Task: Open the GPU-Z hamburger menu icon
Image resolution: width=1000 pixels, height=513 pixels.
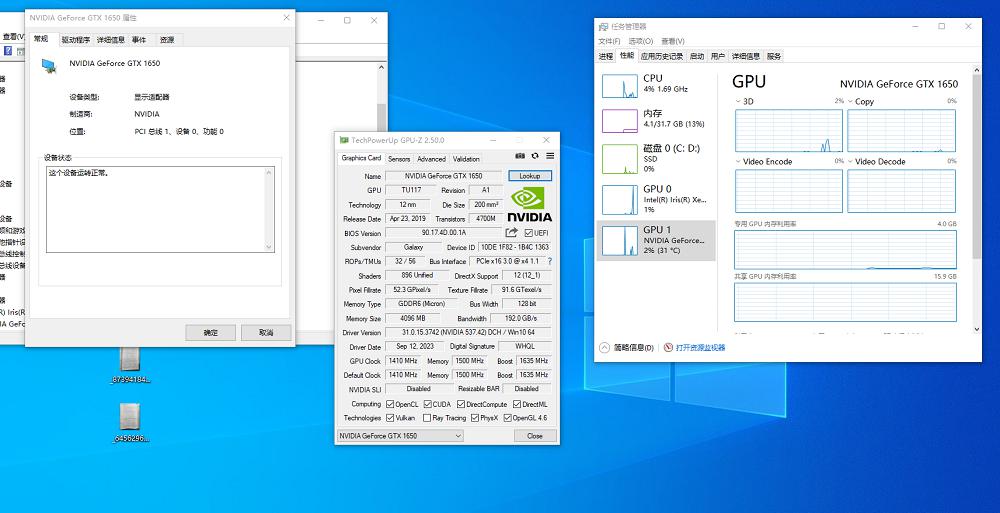Action: (x=550, y=156)
